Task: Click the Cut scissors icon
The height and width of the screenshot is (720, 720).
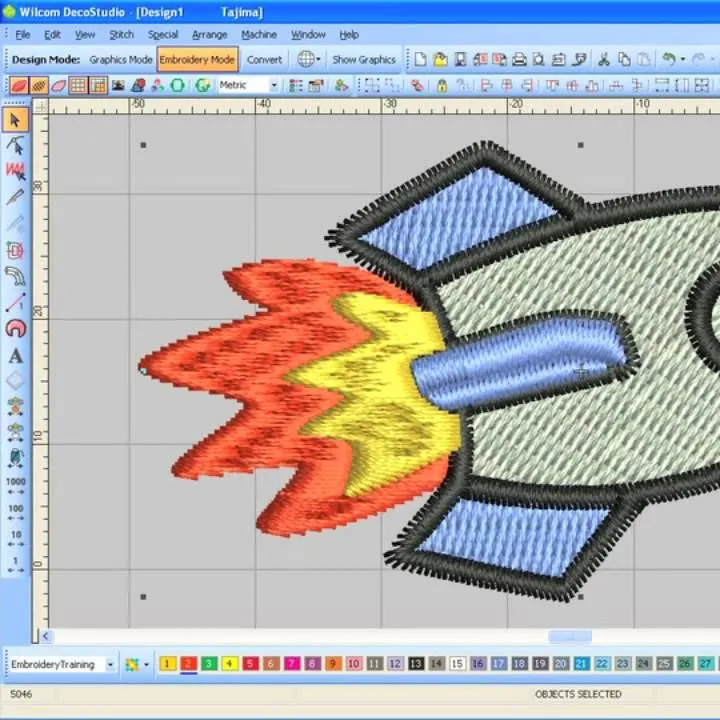Action: pyautogui.click(x=604, y=59)
